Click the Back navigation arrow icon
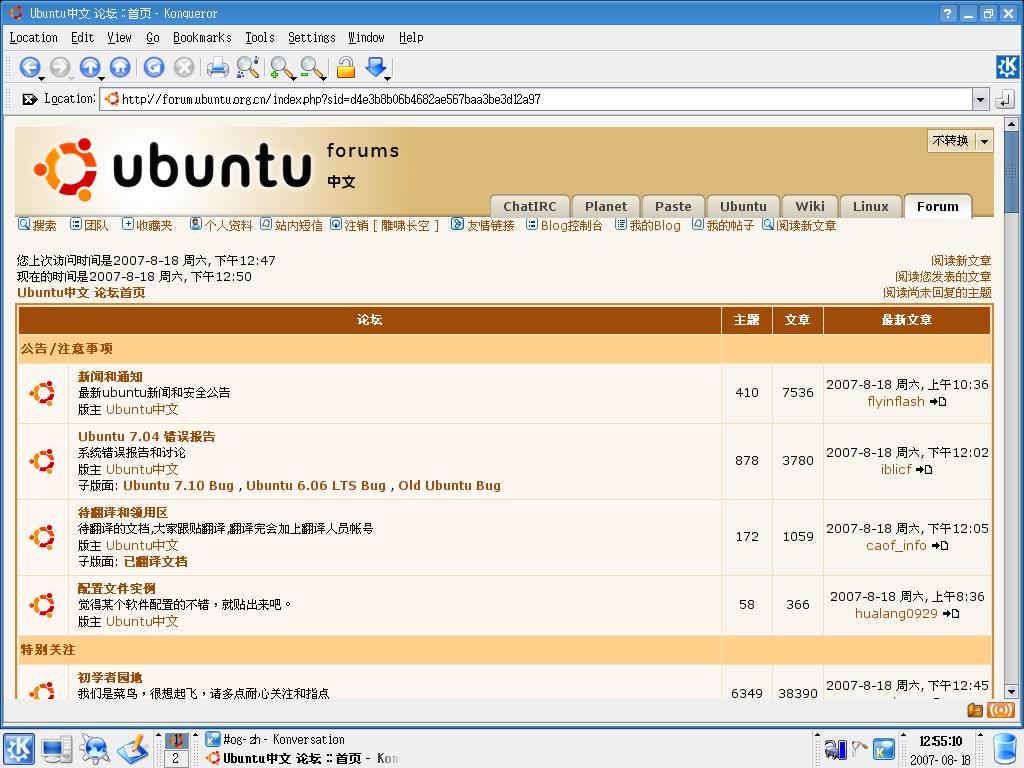Screen dimensions: 1024x768 pyautogui.click(x=29, y=67)
